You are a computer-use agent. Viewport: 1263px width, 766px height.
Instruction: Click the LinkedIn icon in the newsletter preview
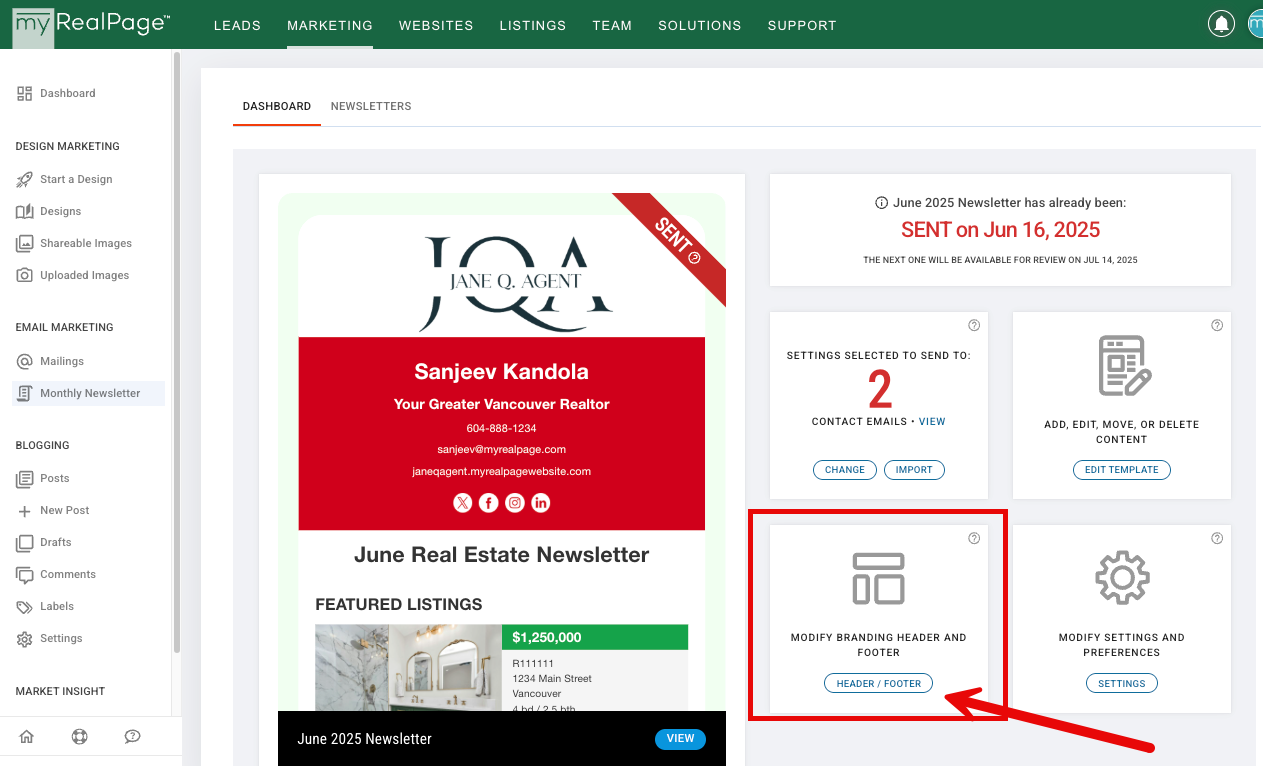pyautogui.click(x=540, y=503)
